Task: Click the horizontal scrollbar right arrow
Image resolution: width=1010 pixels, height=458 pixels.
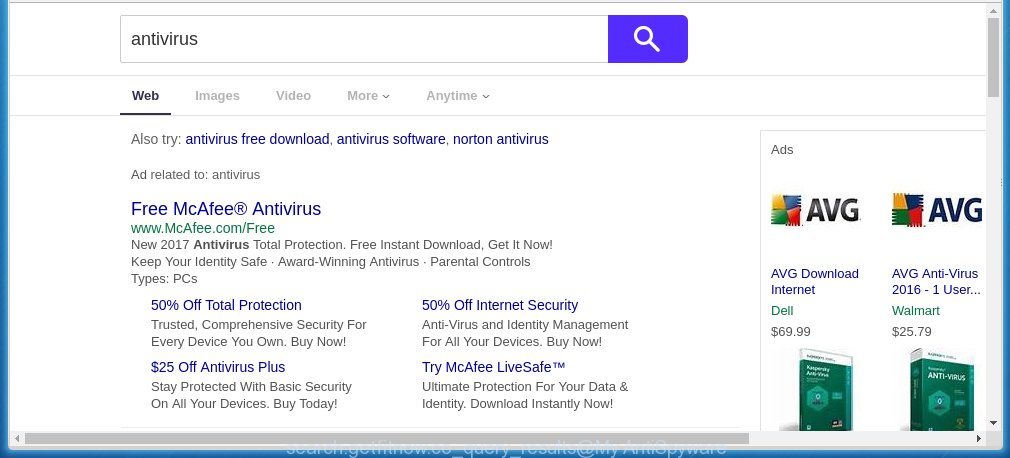Action: tap(978, 439)
